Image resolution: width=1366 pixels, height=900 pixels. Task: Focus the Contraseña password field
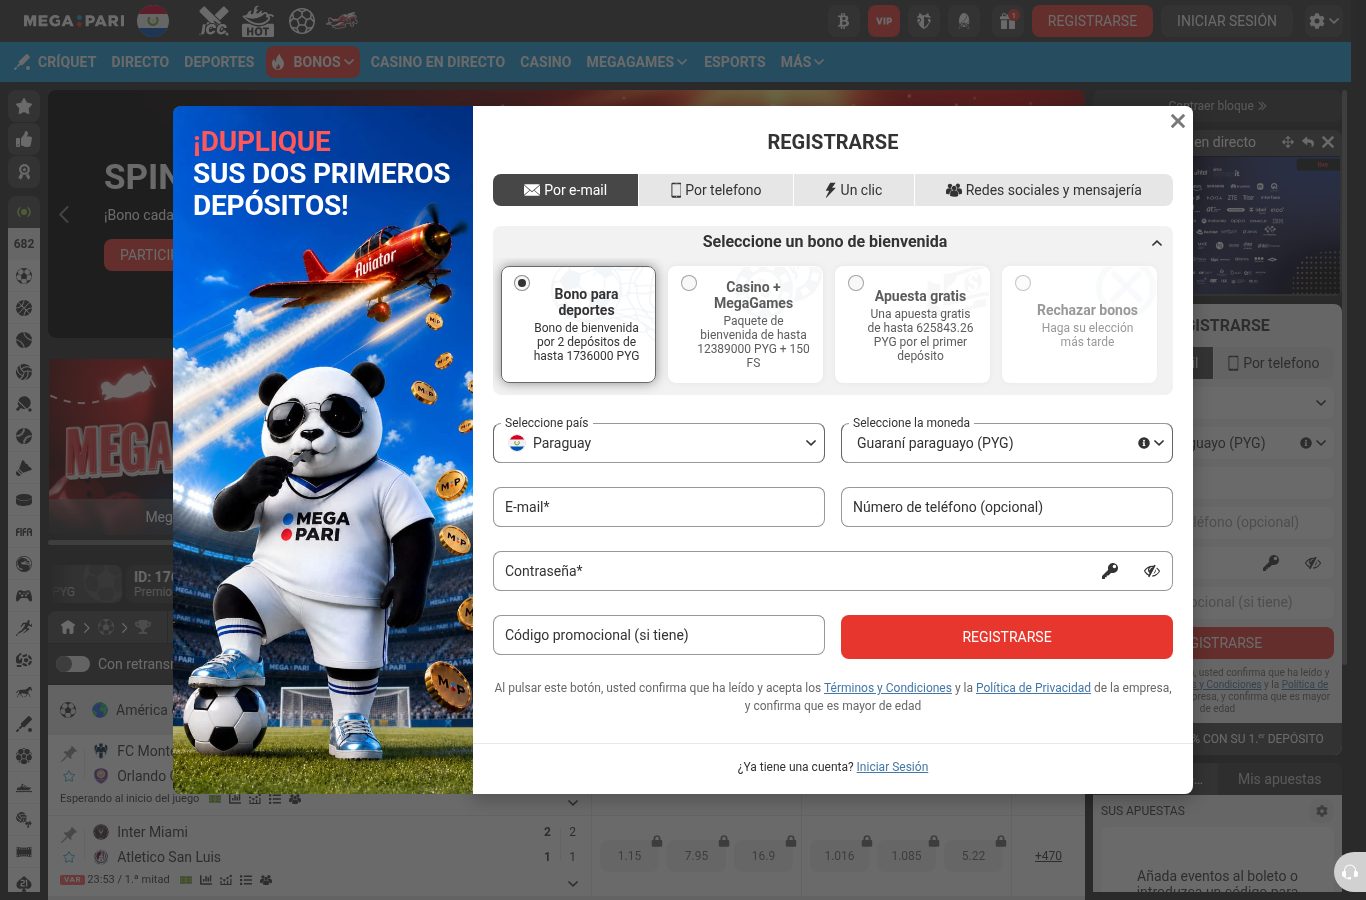pos(833,571)
